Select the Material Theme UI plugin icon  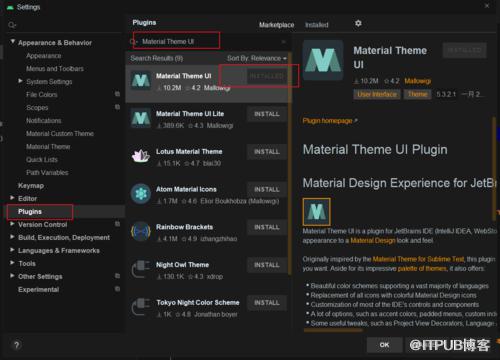point(141,80)
